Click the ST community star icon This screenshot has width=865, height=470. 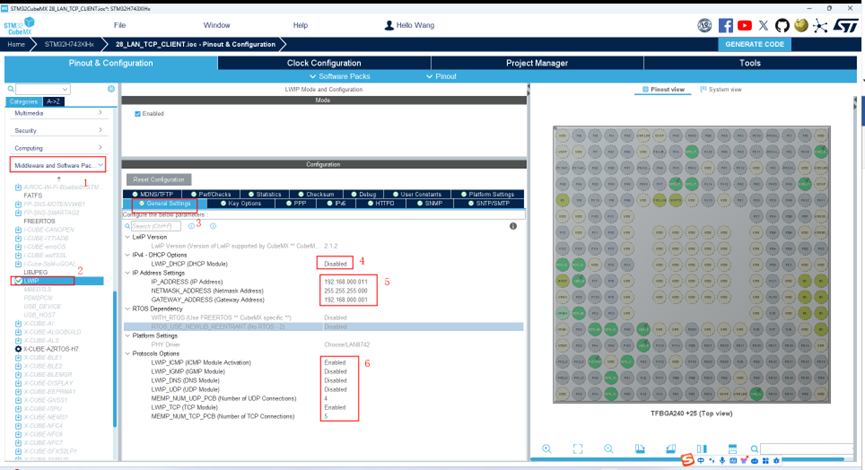(x=820, y=25)
